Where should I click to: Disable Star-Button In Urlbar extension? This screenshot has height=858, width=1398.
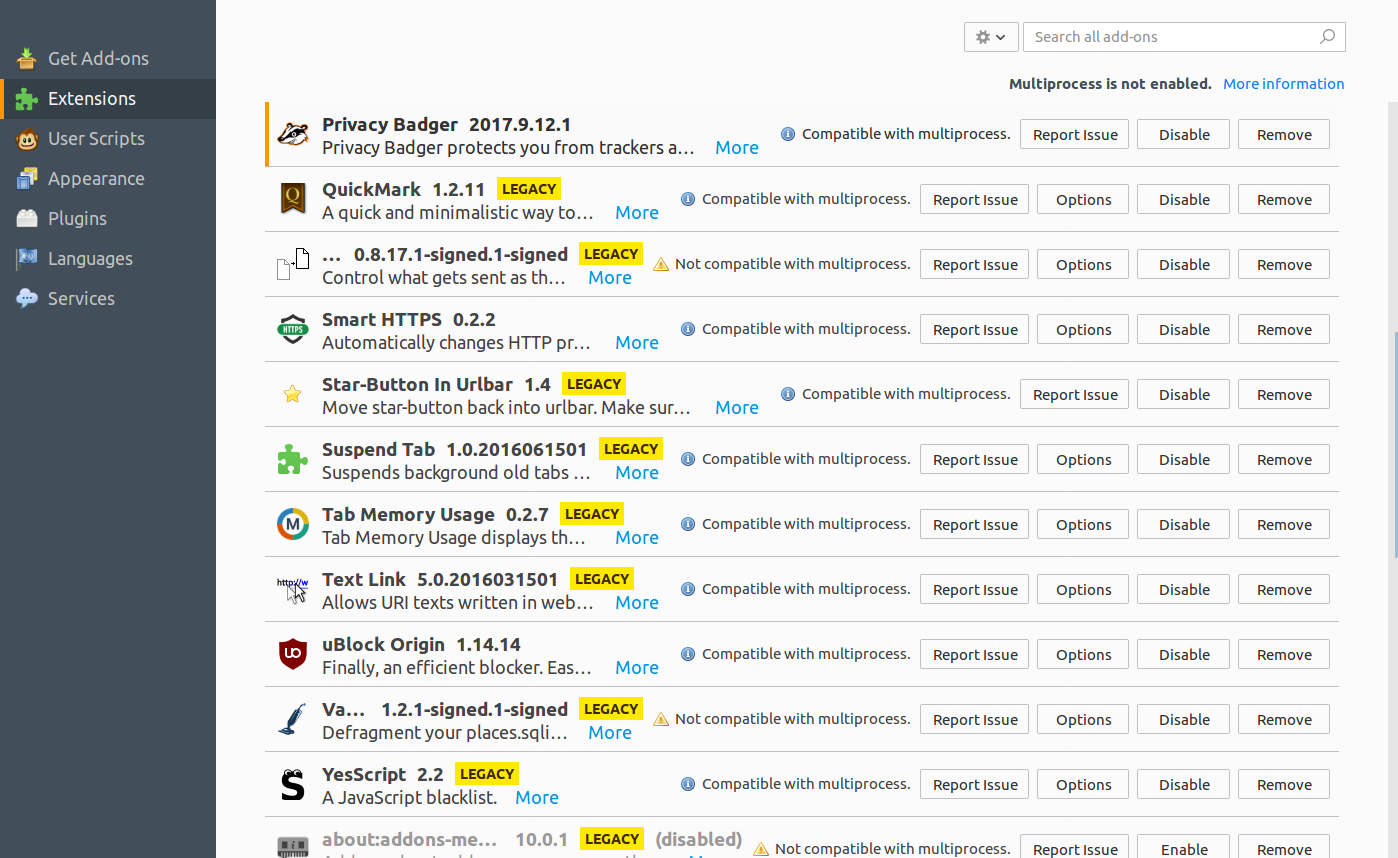(x=1184, y=395)
